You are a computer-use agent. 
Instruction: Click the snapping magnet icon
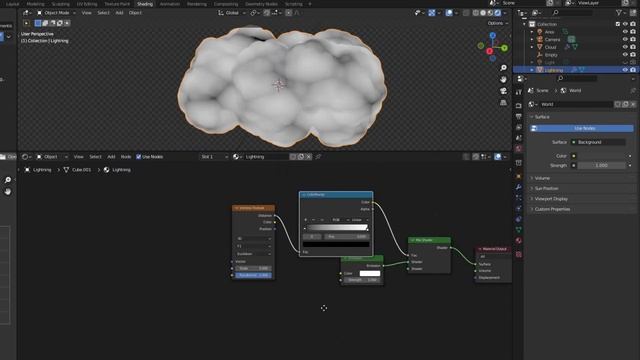point(267,13)
